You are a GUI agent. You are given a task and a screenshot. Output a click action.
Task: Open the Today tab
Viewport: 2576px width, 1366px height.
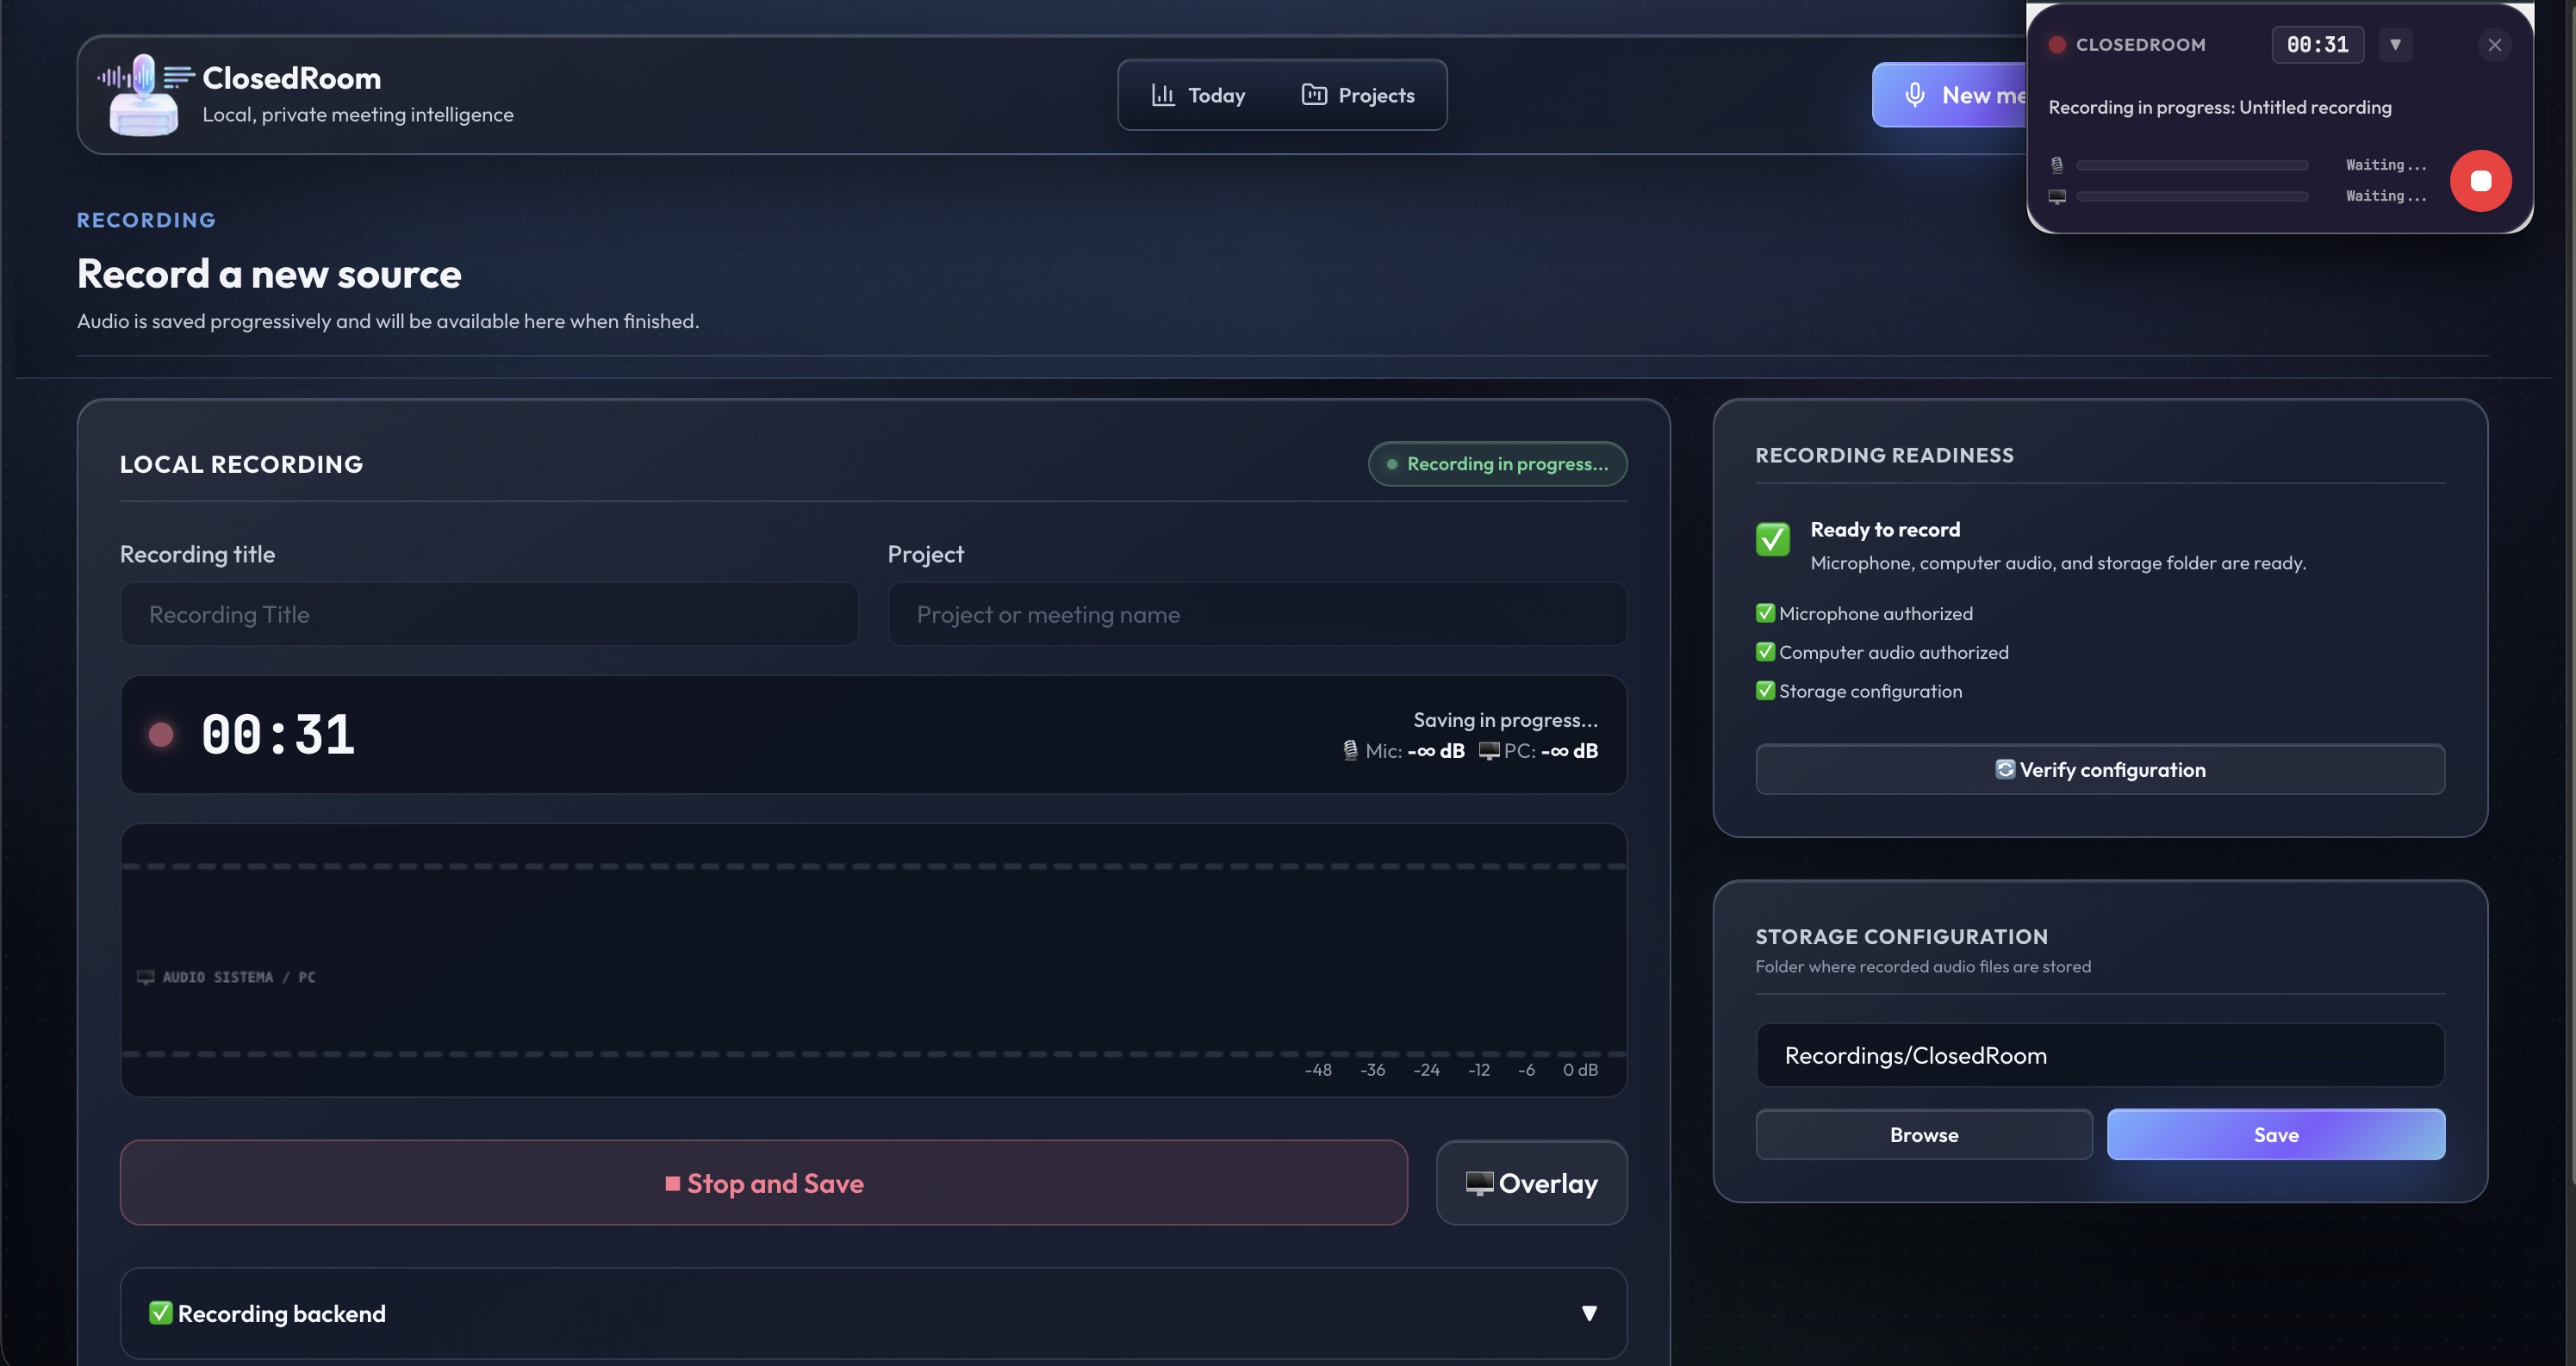pyautogui.click(x=1199, y=95)
